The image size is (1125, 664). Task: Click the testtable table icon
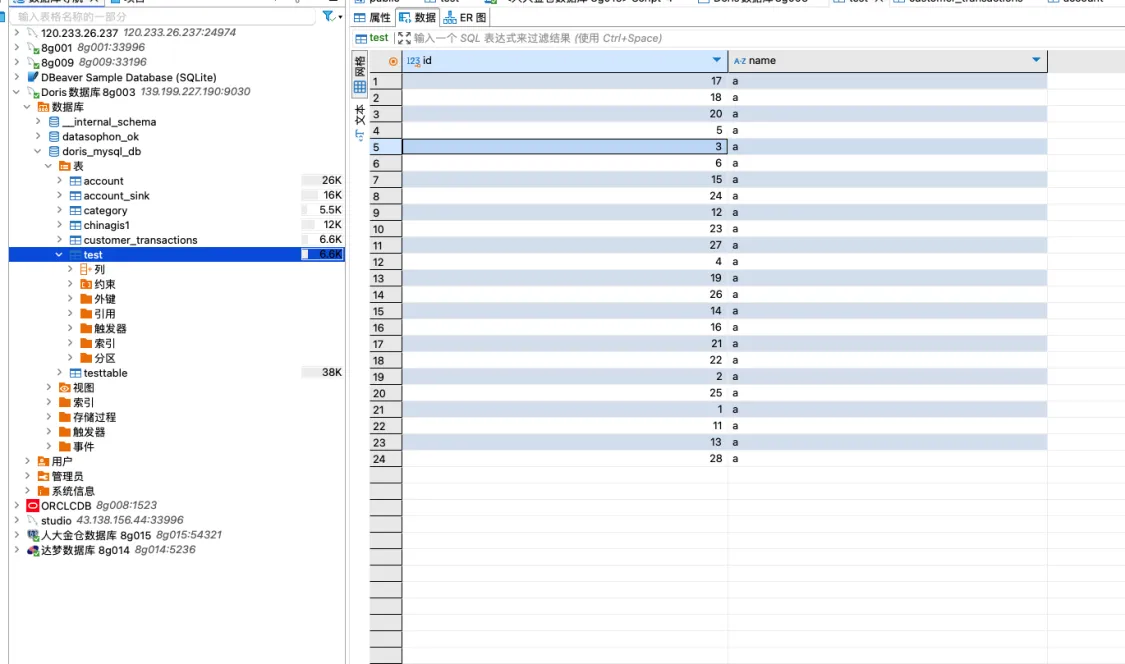pos(75,373)
